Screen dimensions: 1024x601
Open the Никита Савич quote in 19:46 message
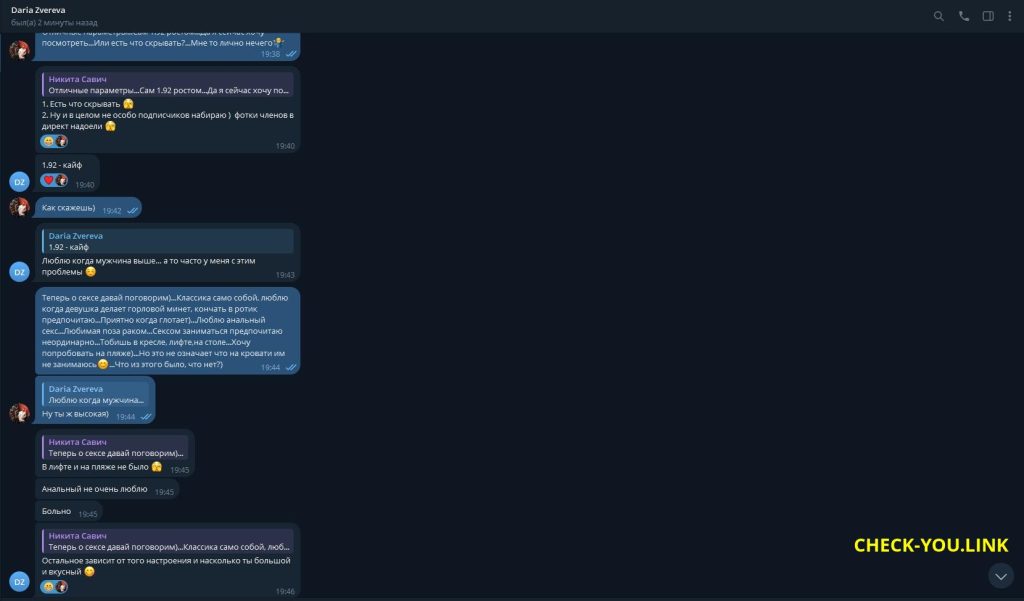tap(167, 541)
